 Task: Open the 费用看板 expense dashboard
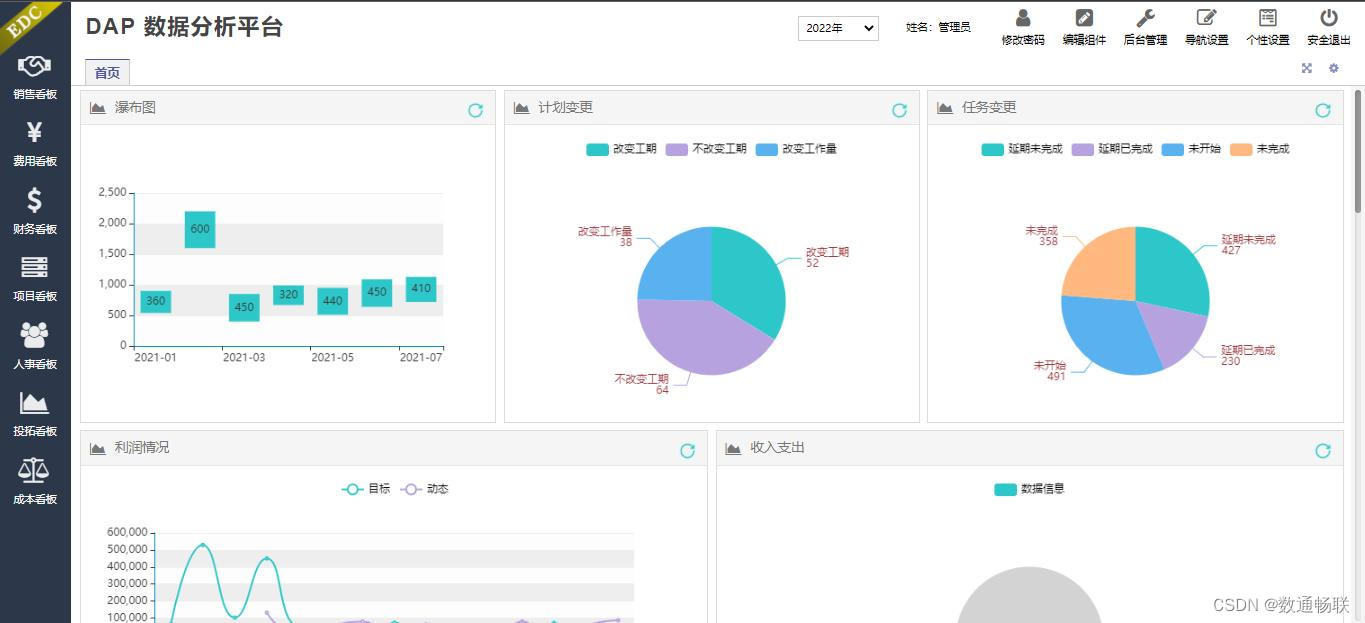tap(35, 144)
